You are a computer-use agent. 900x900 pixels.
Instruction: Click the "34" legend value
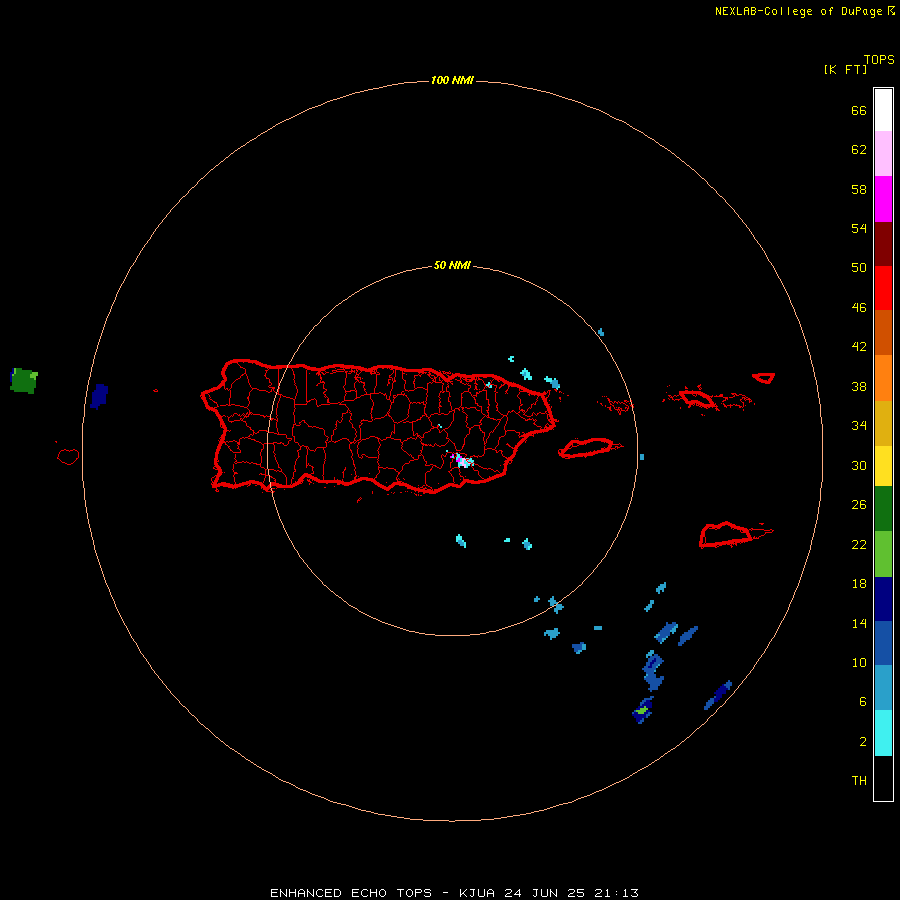pos(859,425)
